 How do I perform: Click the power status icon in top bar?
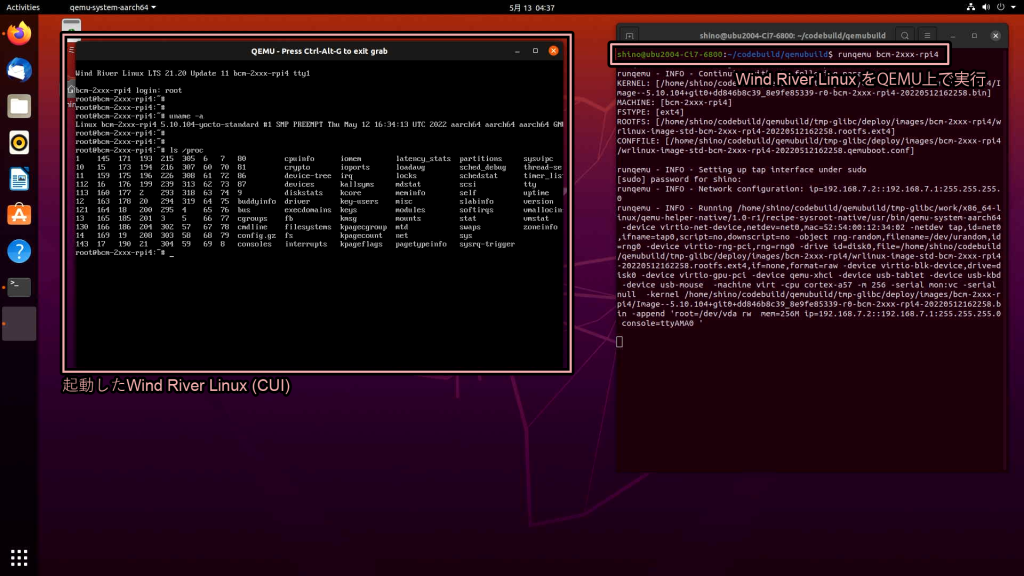pos(1002,8)
